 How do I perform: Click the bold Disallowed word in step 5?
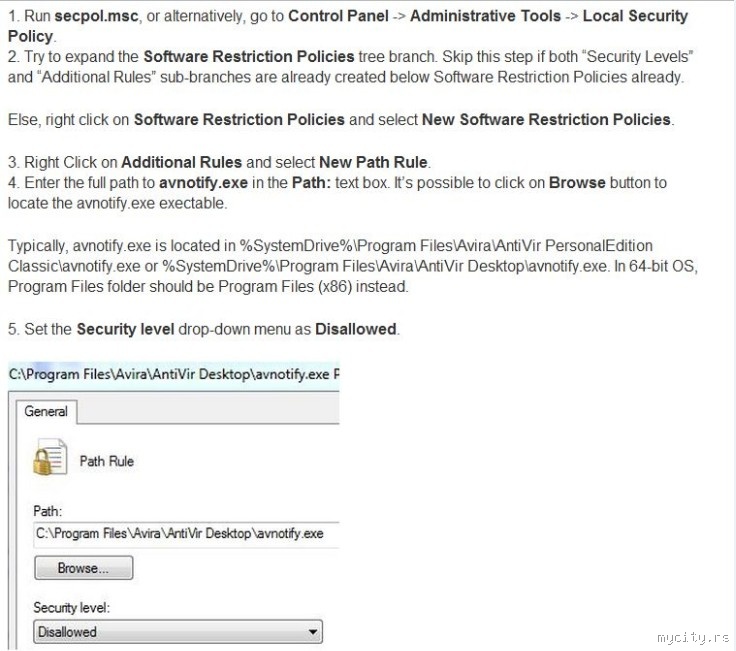(x=356, y=329)
